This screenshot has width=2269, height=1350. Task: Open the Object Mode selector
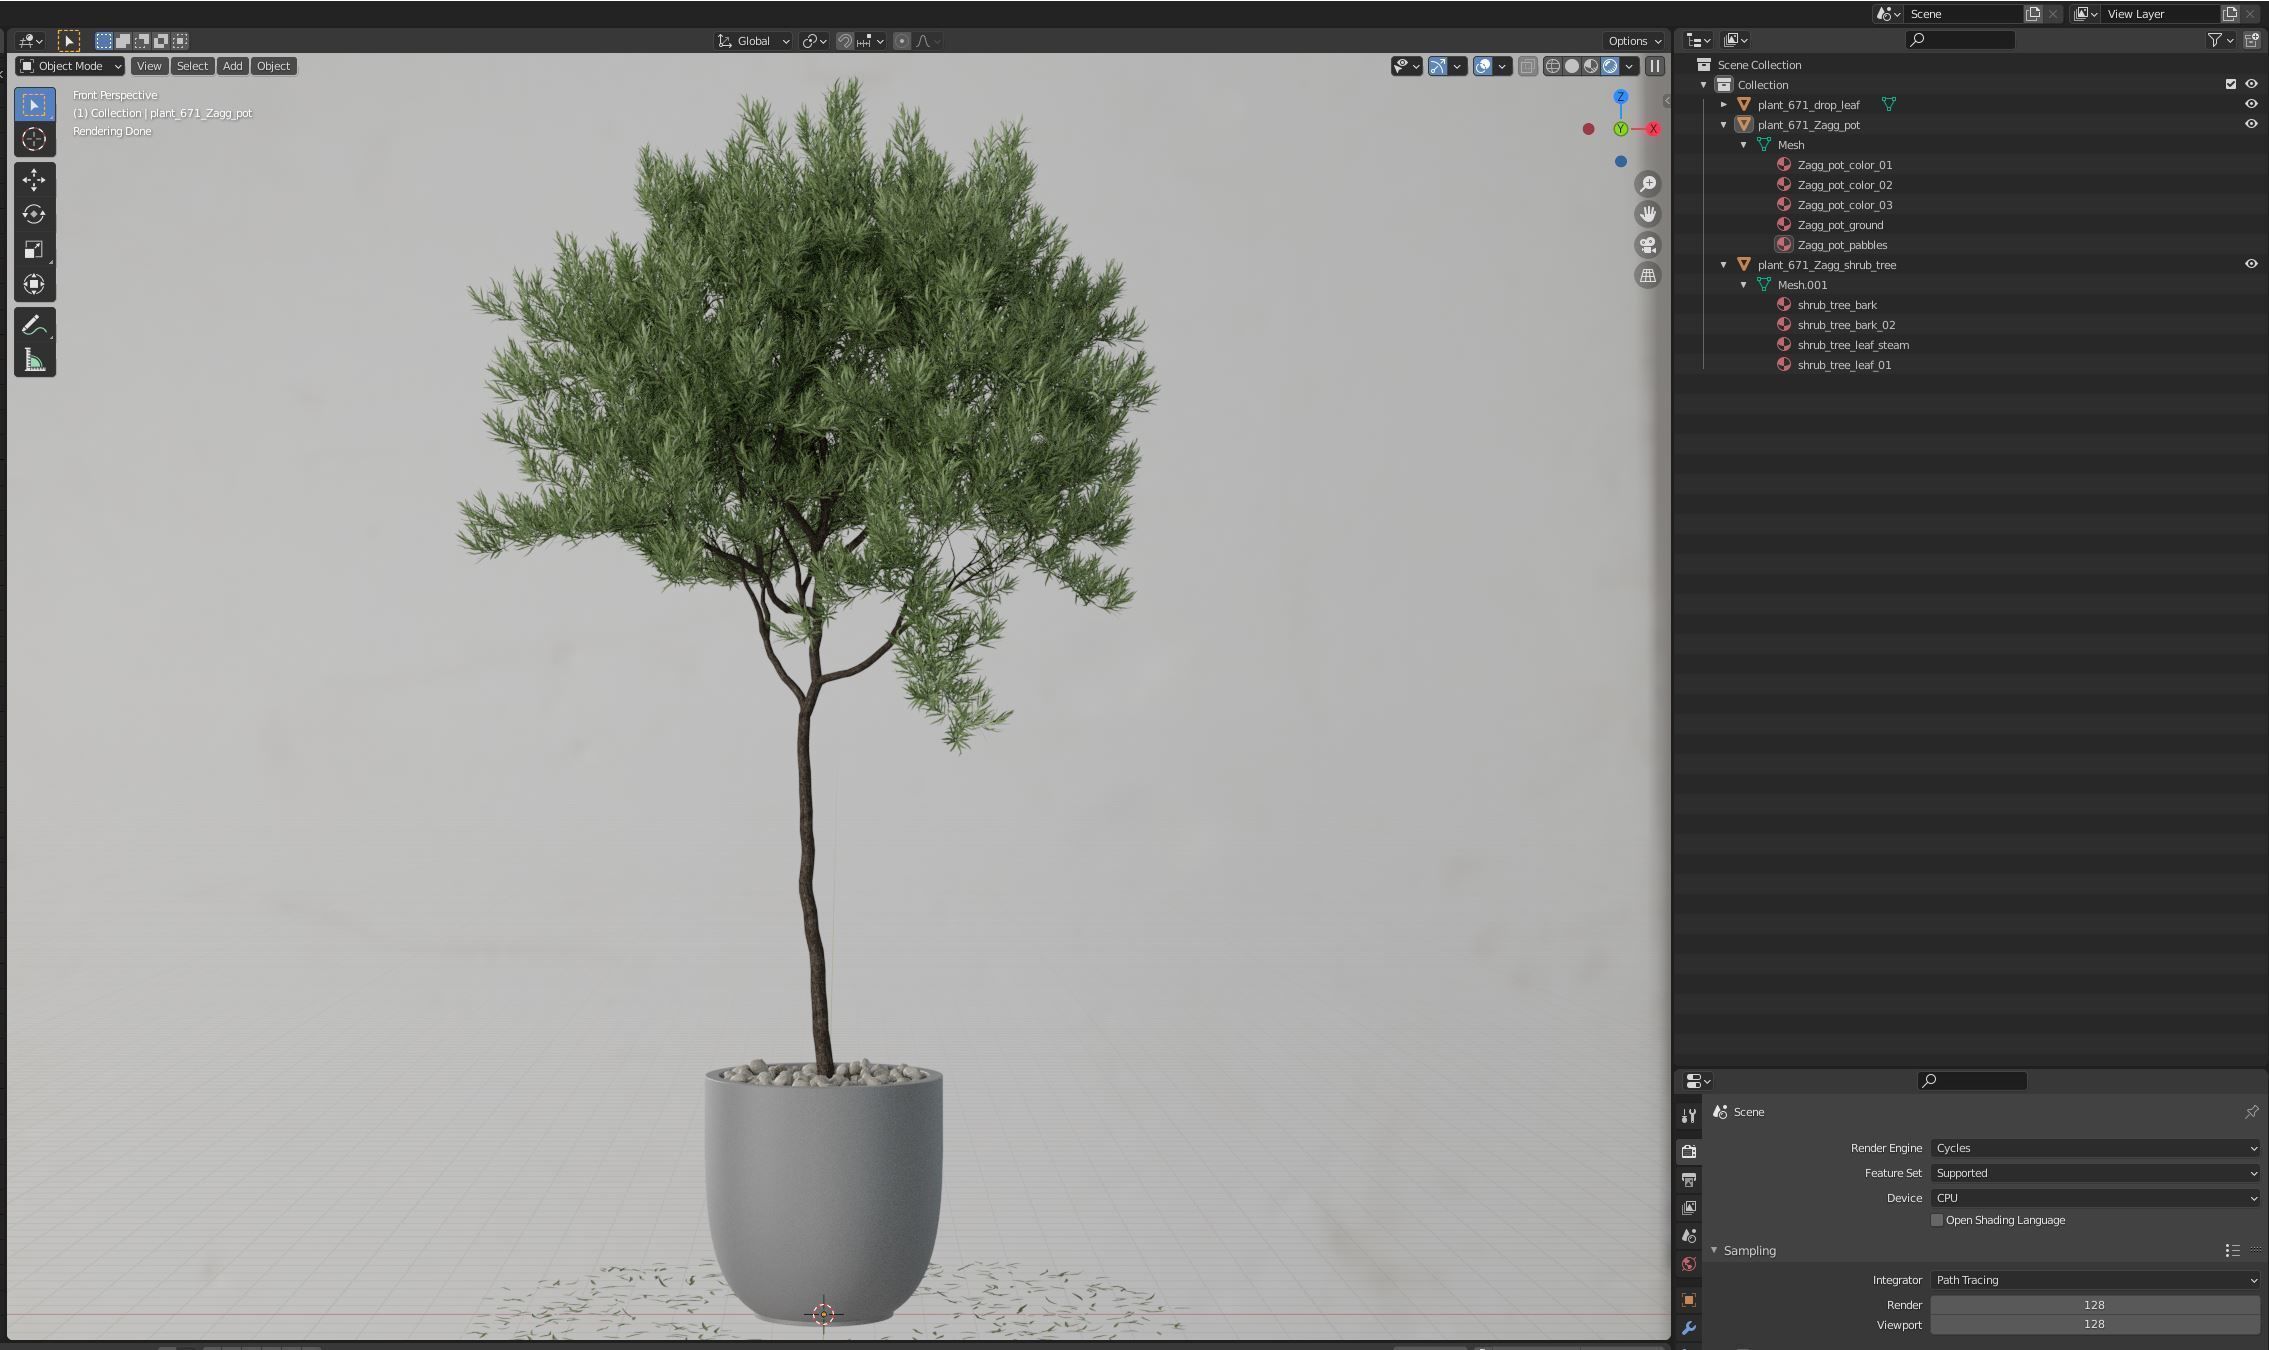(70, 66)
